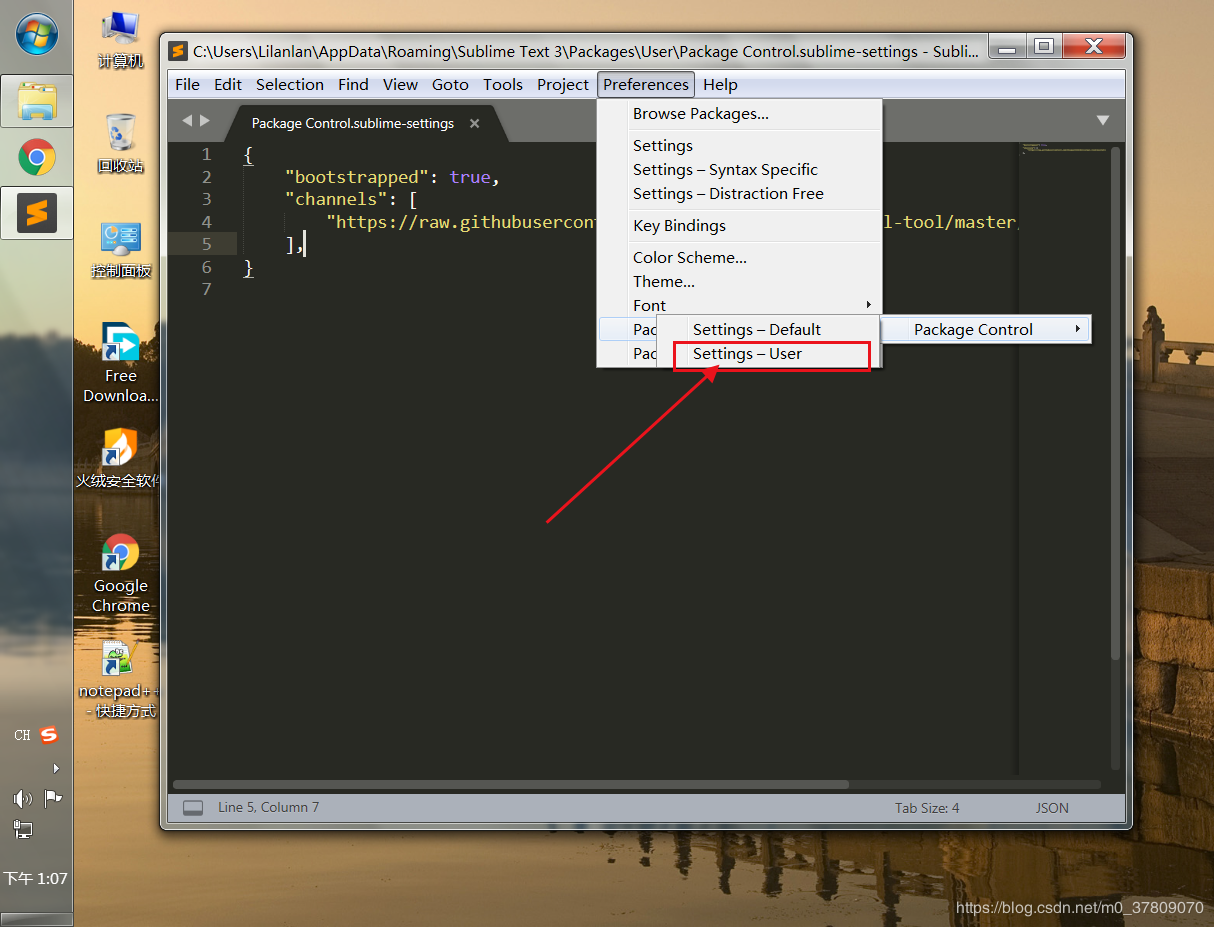This screenshot has height=927, width=1214.
Task: Open the View menu
Action: pyautogui.click(x=400, y=84)
